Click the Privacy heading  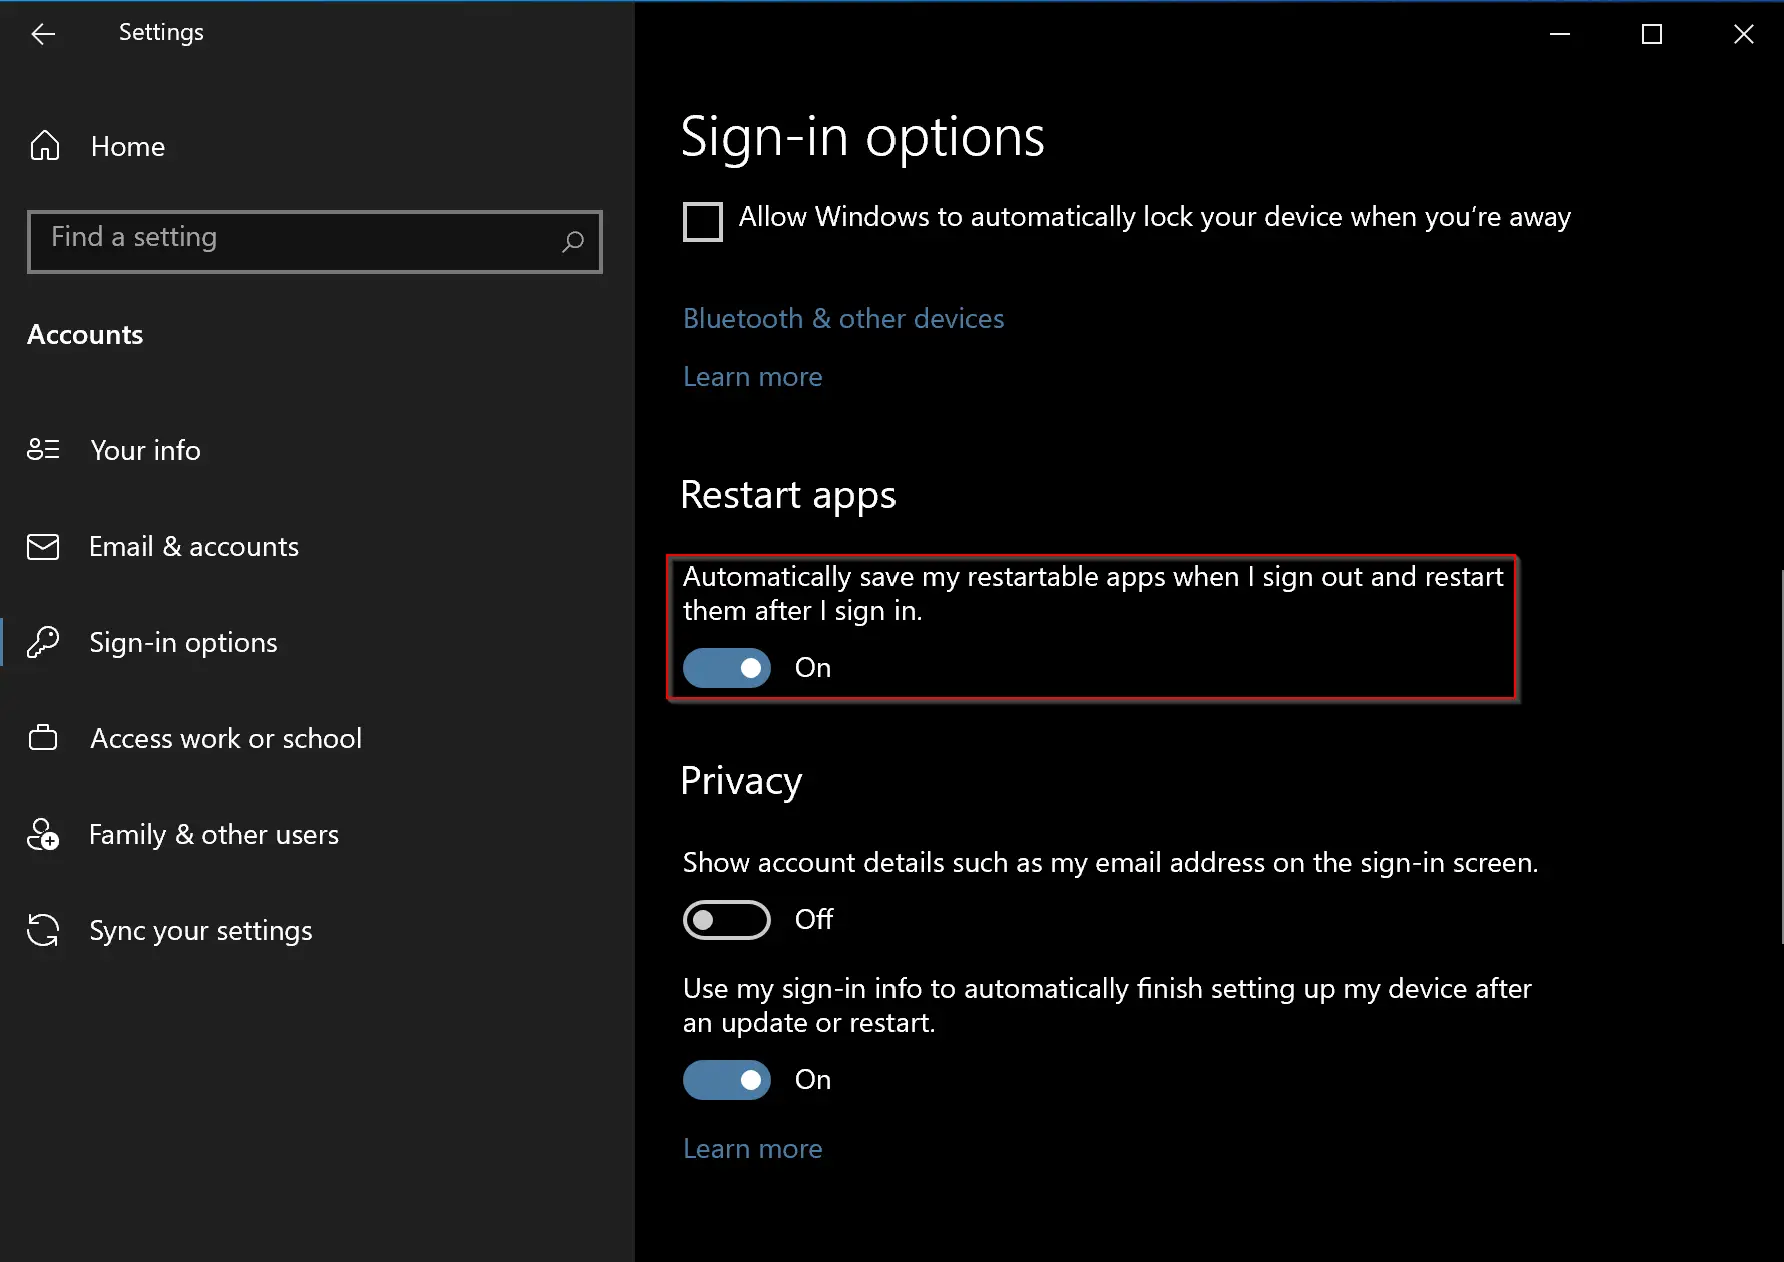741,781
